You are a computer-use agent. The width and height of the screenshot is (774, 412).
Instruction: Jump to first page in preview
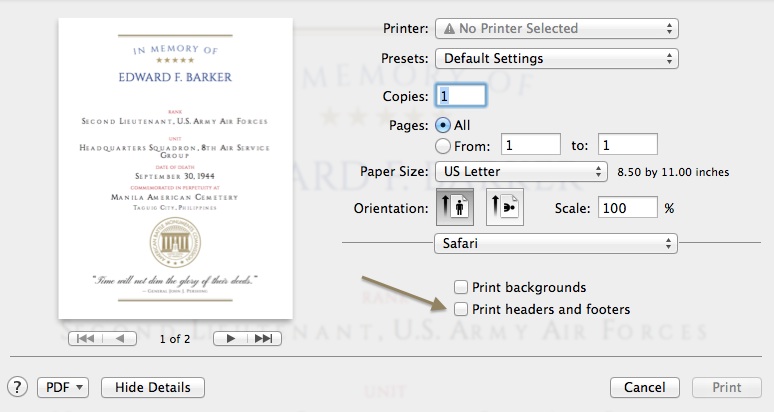click(x=85, y=339)
